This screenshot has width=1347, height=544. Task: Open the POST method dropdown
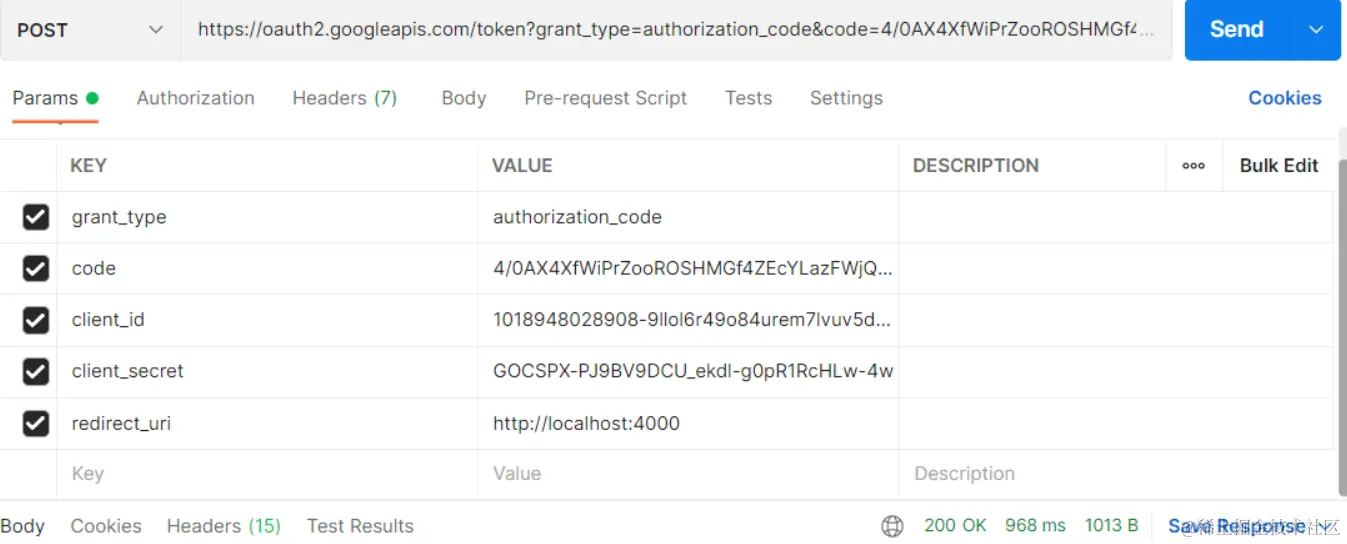pyautogui.click(x=90, y=30)
